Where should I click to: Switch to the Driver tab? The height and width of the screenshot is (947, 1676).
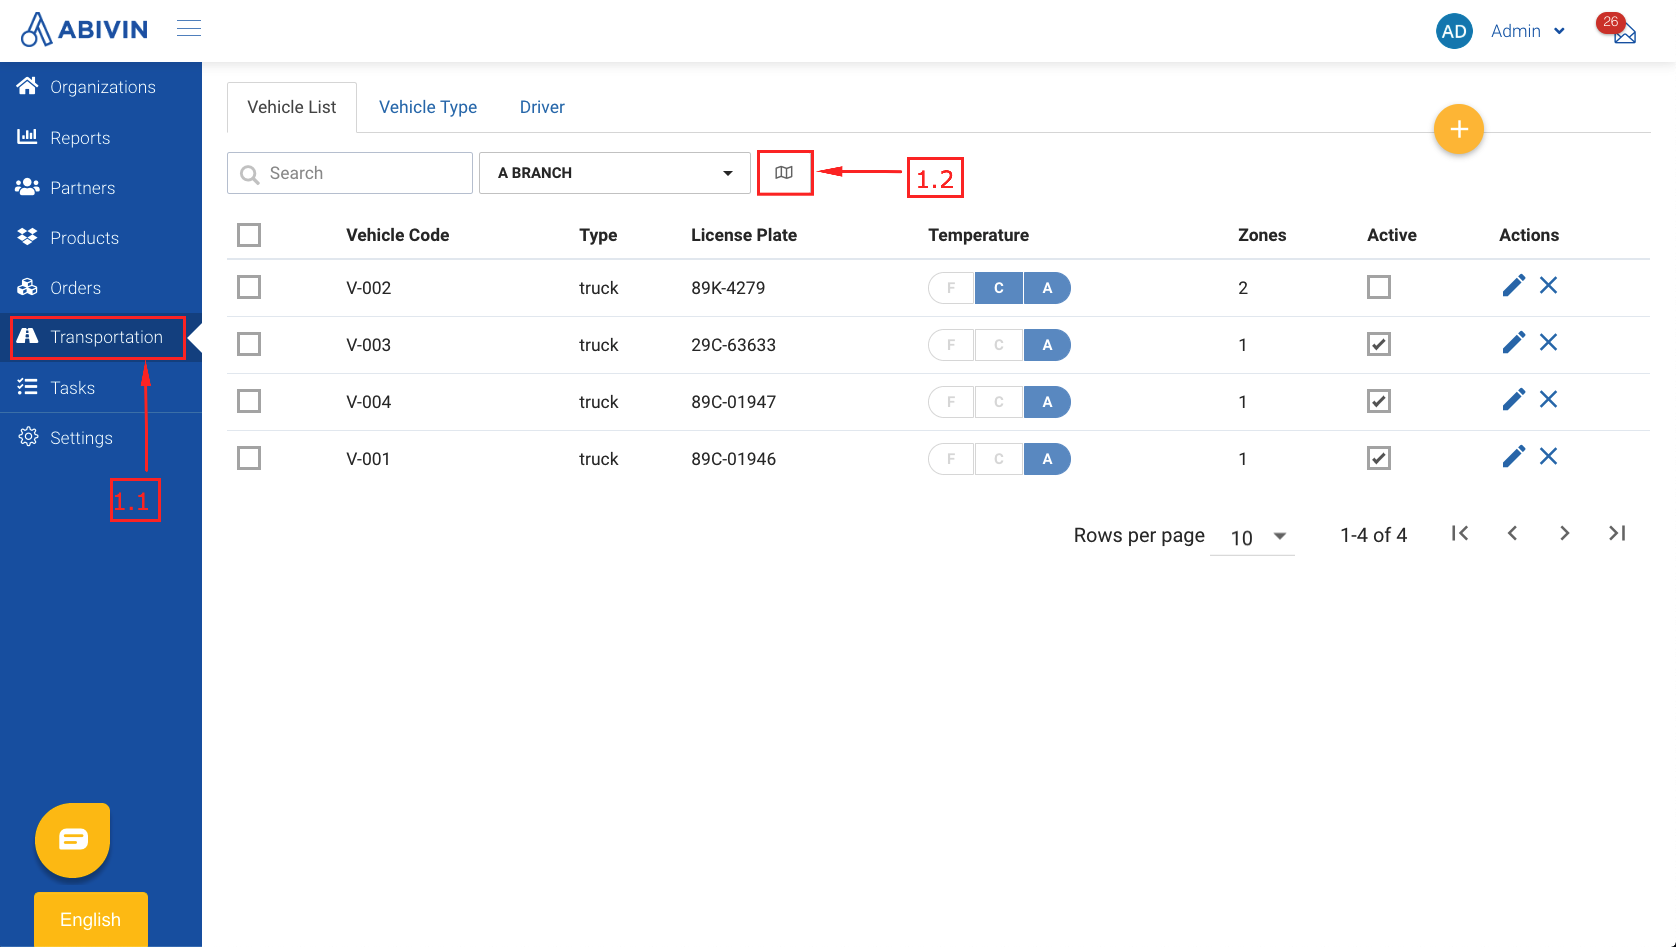click(542, 107)
